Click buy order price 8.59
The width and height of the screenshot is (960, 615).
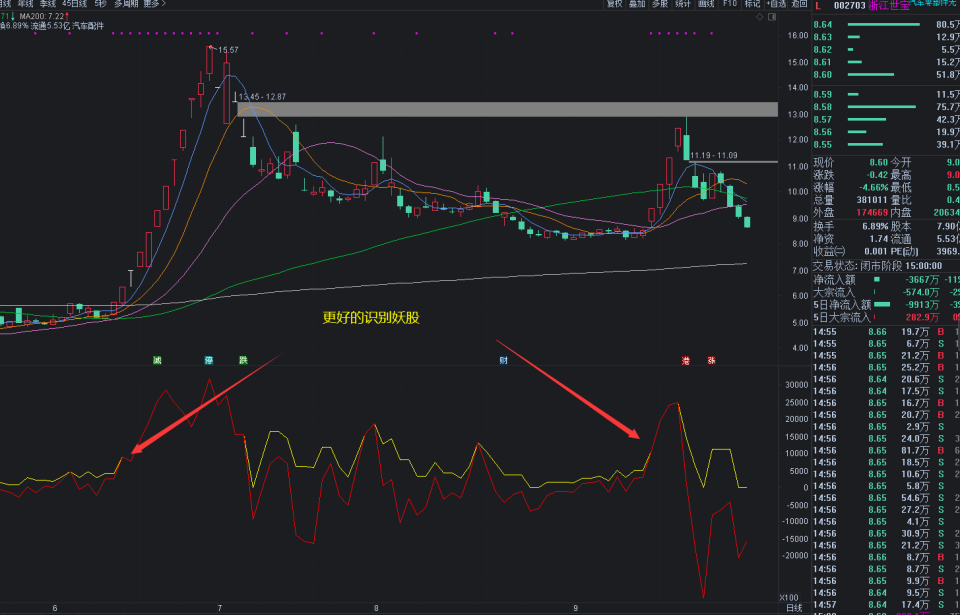point(823,94)
